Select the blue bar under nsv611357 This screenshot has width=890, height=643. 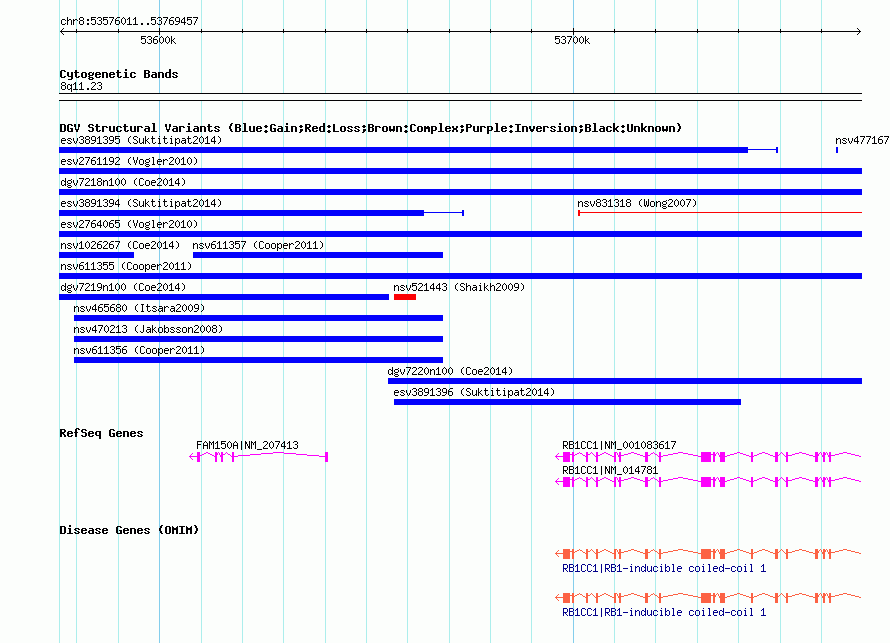[x=318, y=255]
